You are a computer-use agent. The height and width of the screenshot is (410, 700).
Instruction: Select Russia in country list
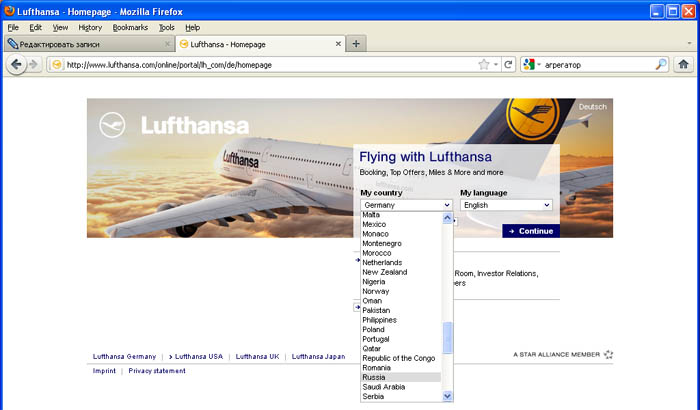[401, 377]
